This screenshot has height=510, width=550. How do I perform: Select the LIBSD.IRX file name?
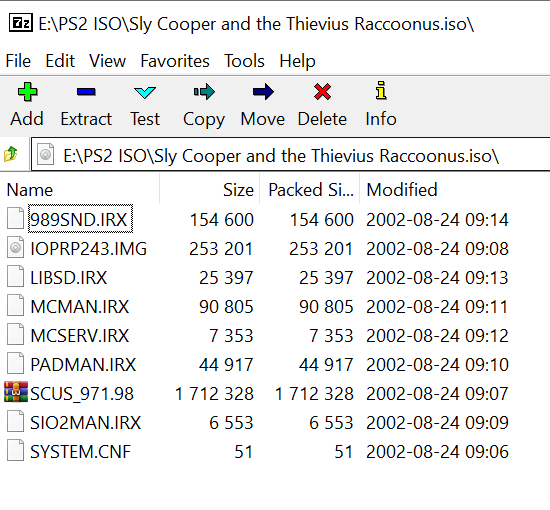tap(69, 278)
